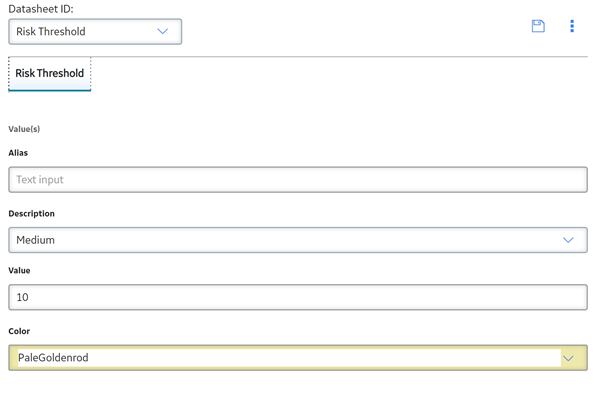This screenshot has width=600, height=398.
Task: Click the Medium description selection
Action: [298, 240]
